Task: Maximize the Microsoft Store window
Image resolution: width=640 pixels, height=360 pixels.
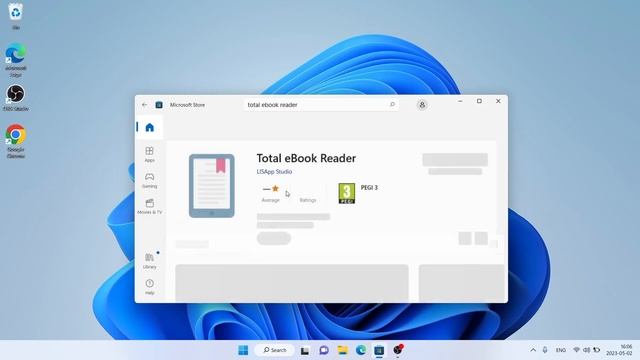Action: [x=479, y=101]
